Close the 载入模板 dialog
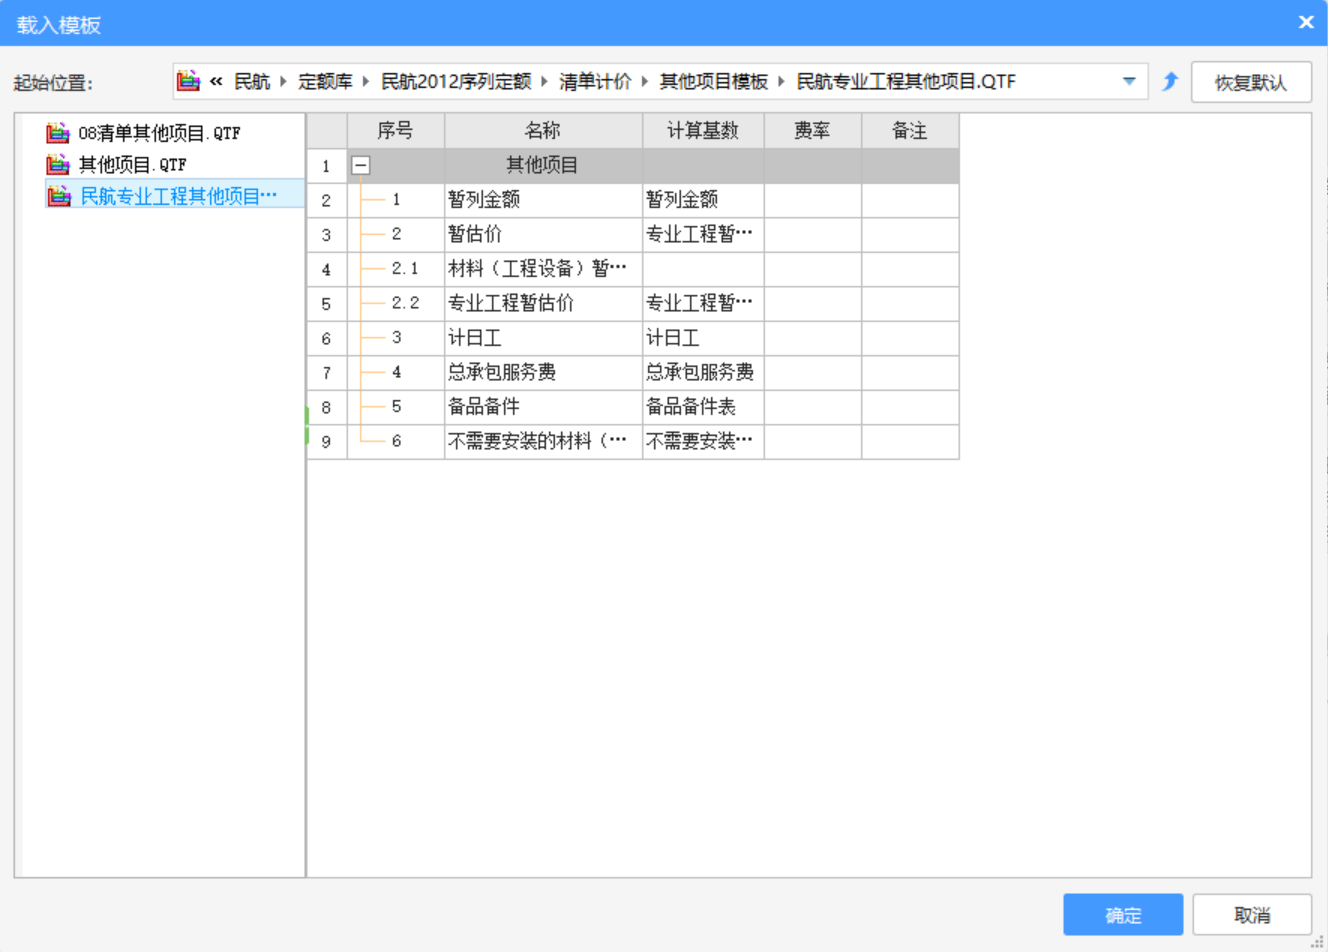Viewport: 1328px width, 952px height. (x=1305, y=23)
